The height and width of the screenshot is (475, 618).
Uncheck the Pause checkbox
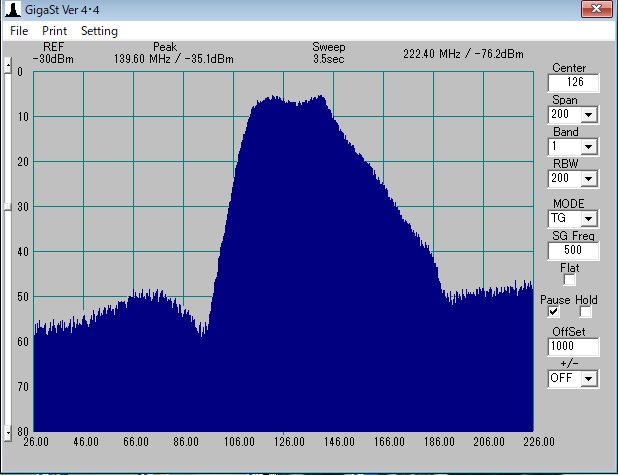point(553,311)
